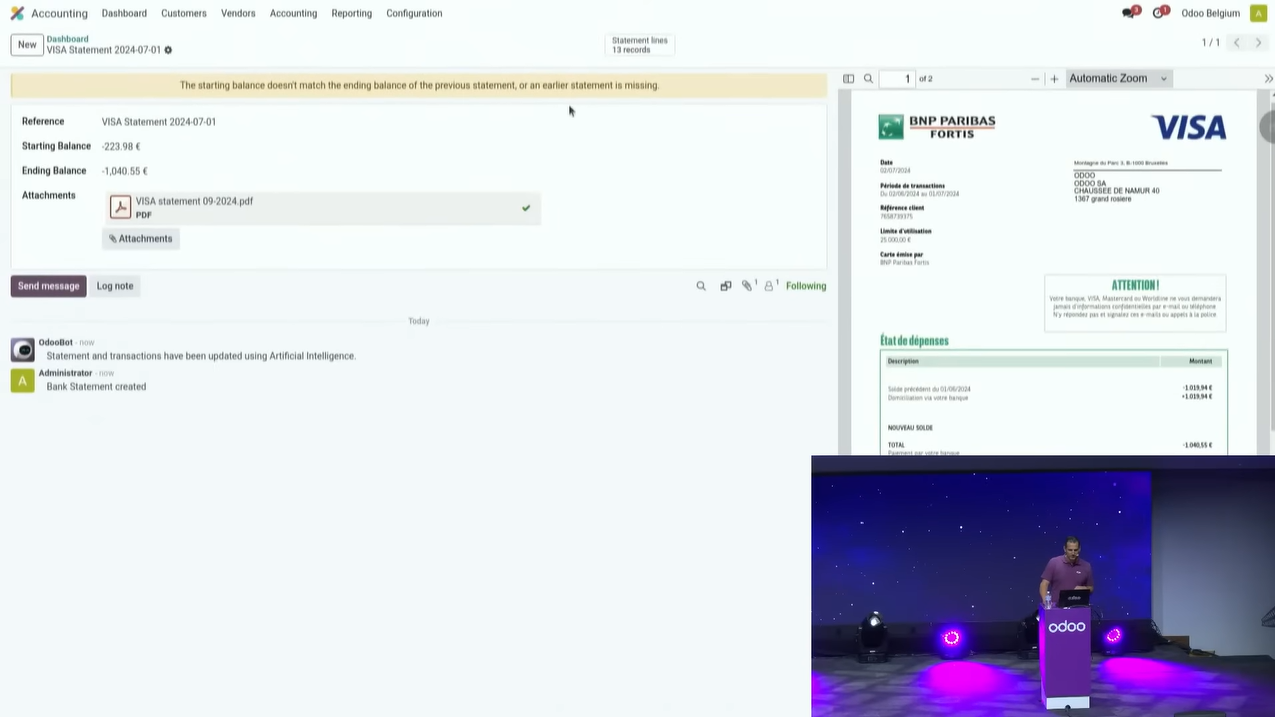
Task: Click the green checkmark on the attachment
Action: pos(526,208)
